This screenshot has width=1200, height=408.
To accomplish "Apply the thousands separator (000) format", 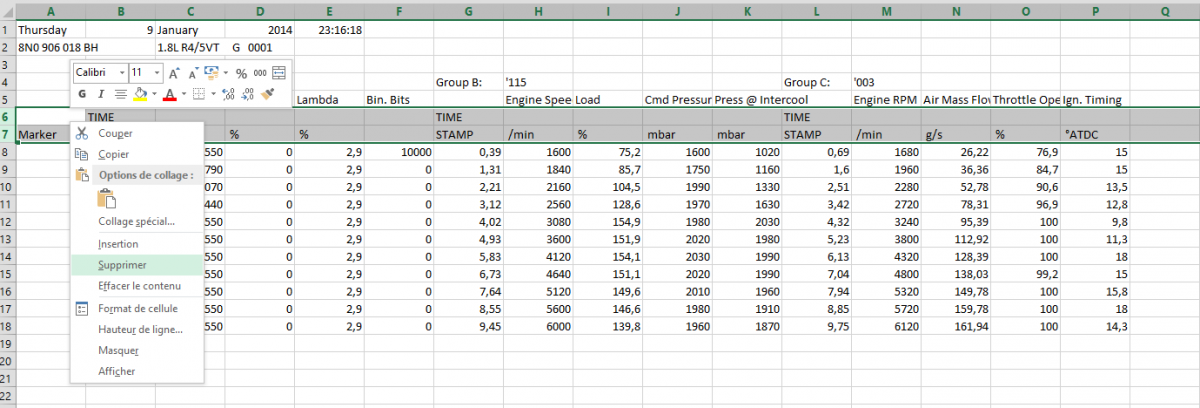I will [x=259, y=73].
